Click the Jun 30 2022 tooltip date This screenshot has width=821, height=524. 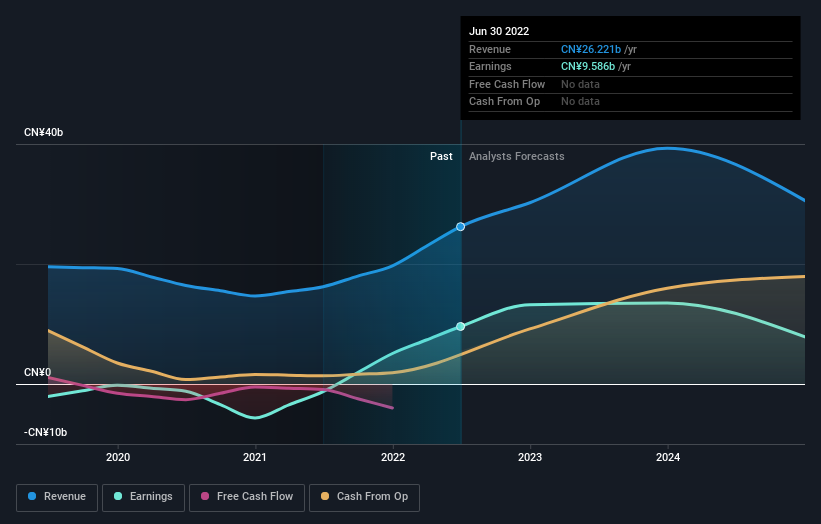499,31
